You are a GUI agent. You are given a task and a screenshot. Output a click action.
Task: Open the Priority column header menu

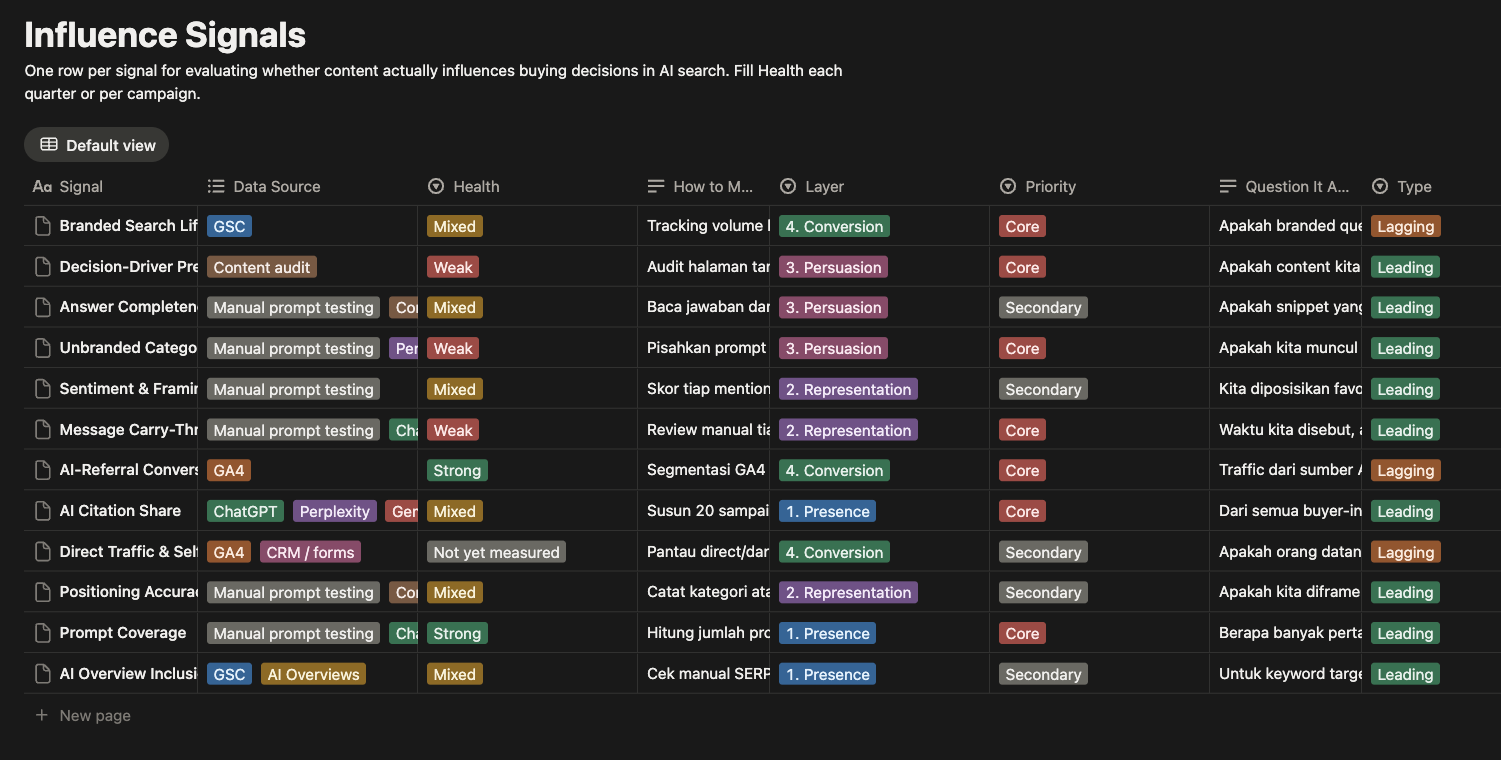1100,186
